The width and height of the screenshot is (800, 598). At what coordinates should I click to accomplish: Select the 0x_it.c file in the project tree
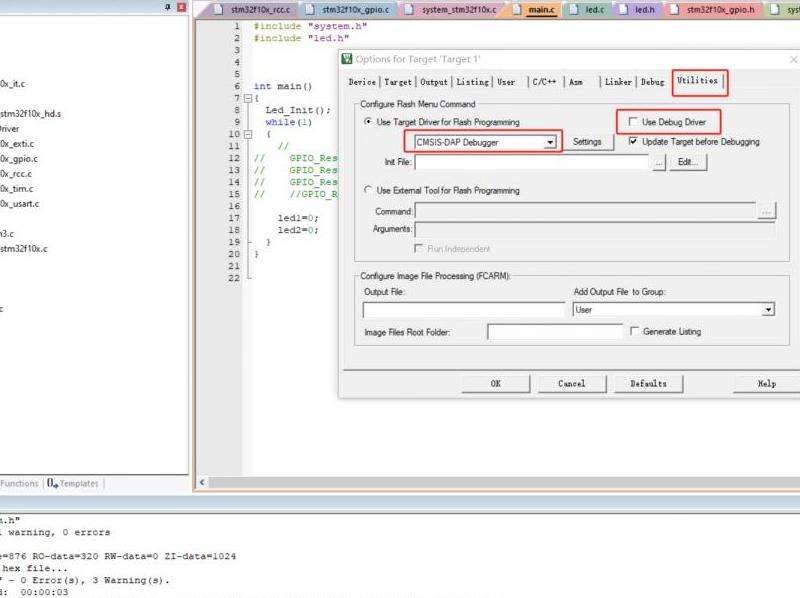coord(13,84)
